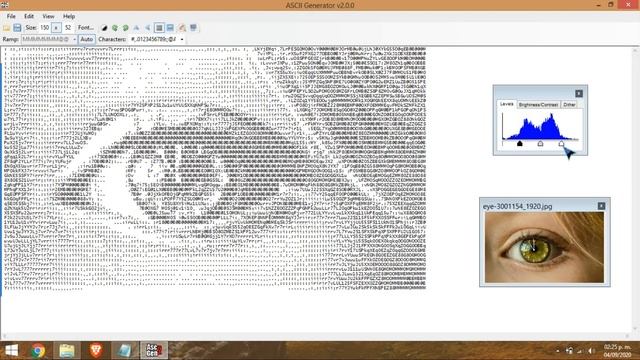Open File Explorer from the taskbar
This screenshot has height=360, width=640.
click(67, 351)
